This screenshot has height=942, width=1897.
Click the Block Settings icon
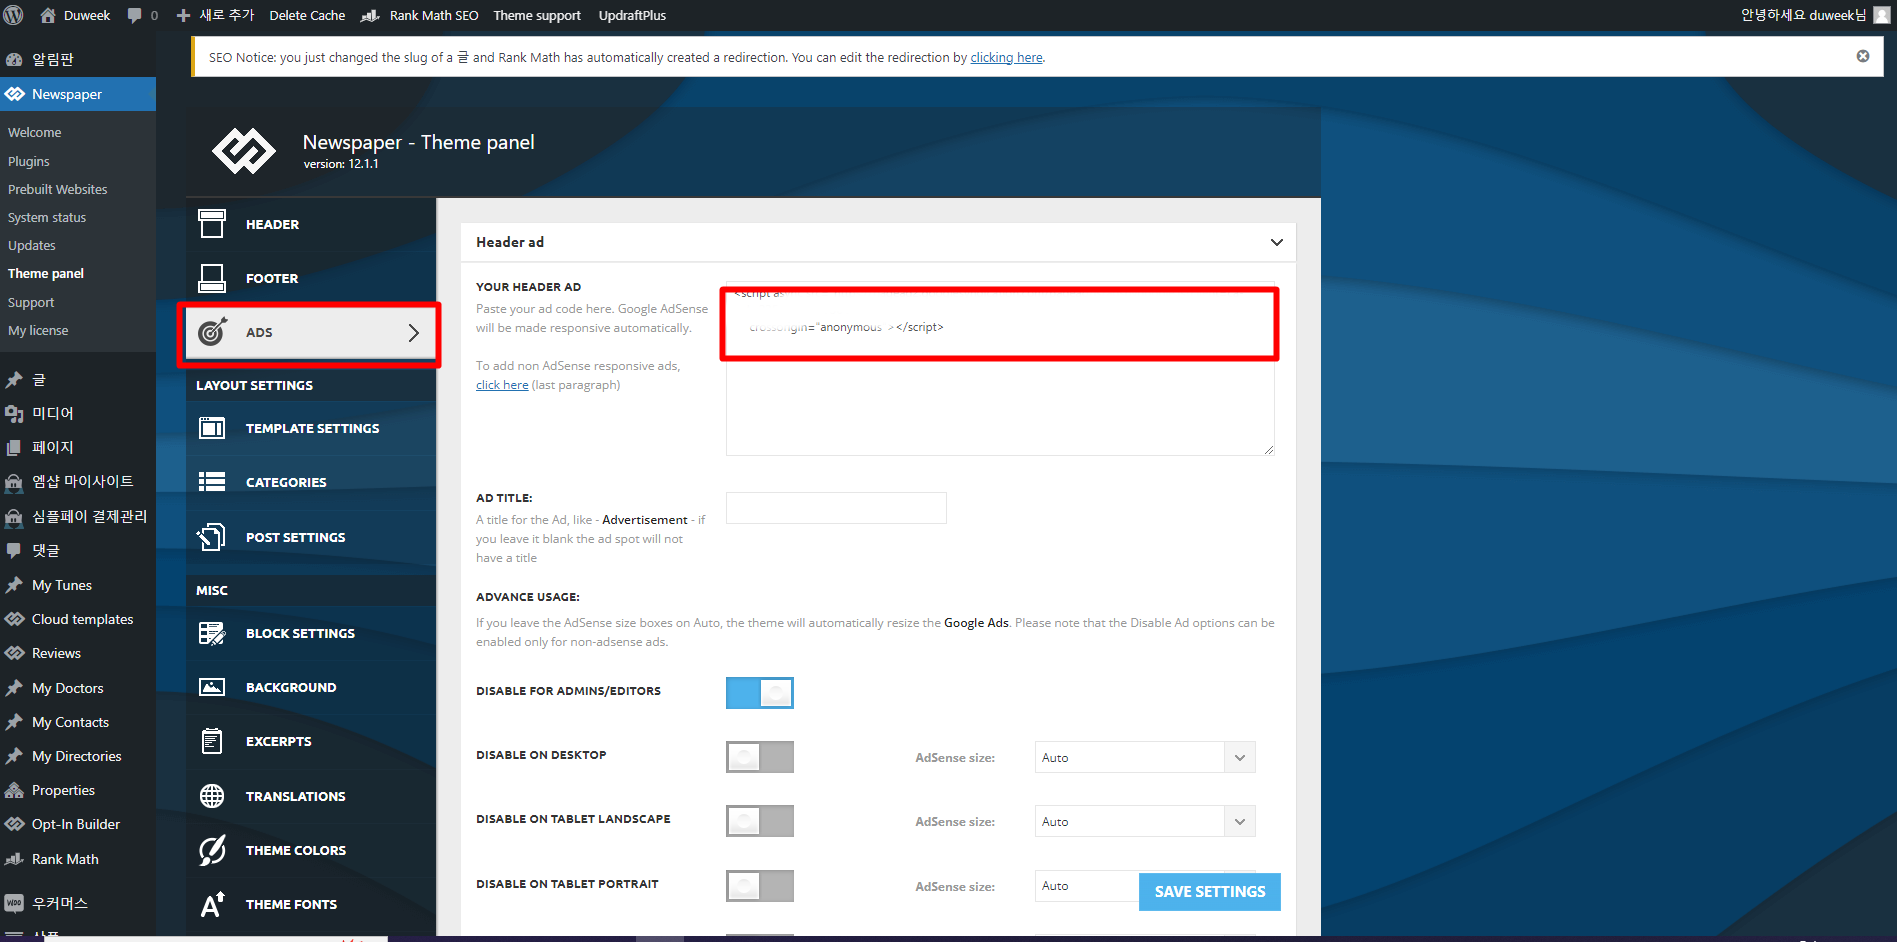(212, 633)
